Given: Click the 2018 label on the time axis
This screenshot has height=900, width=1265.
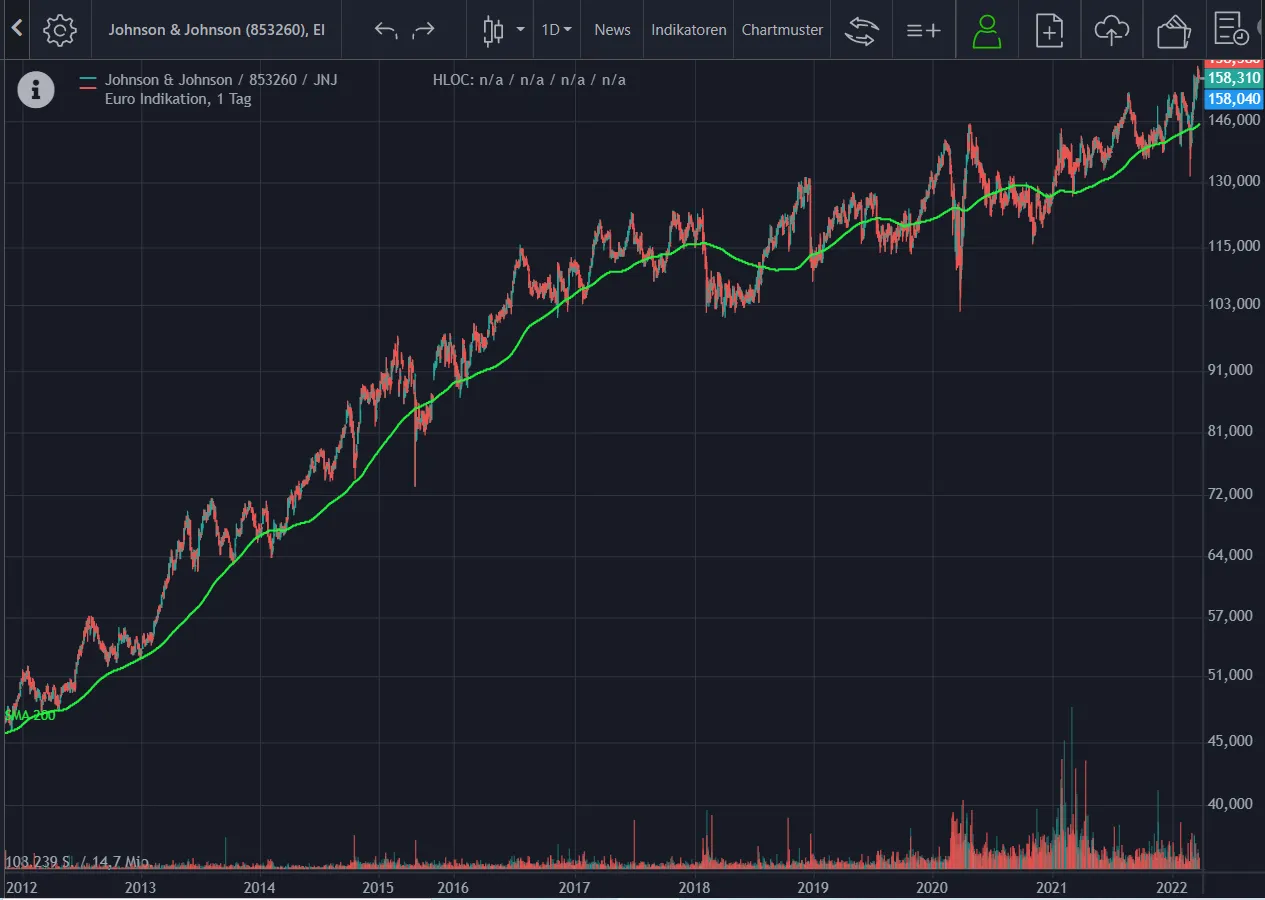Looking at the screenshot, I should tap(694, 886).
